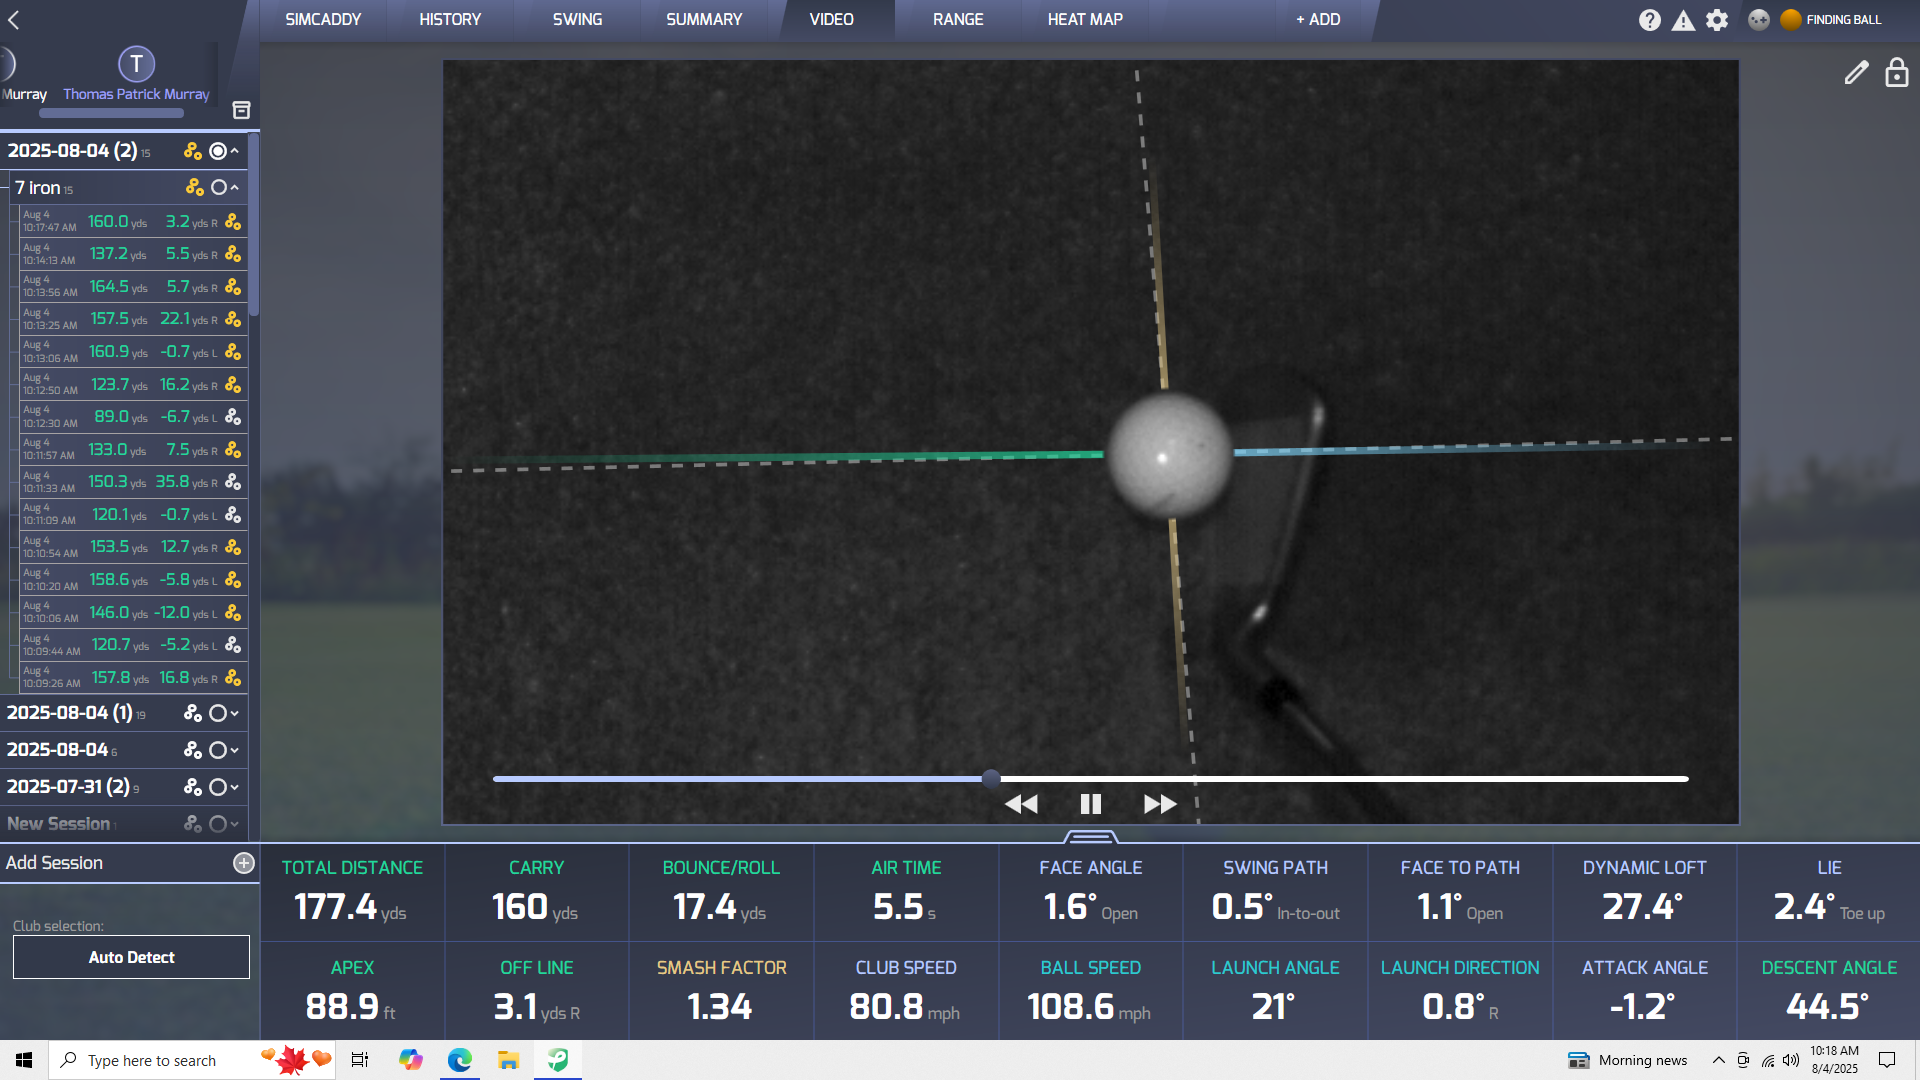Collapse the 2025-08-04 (2) session chevron

pos(235,151)
